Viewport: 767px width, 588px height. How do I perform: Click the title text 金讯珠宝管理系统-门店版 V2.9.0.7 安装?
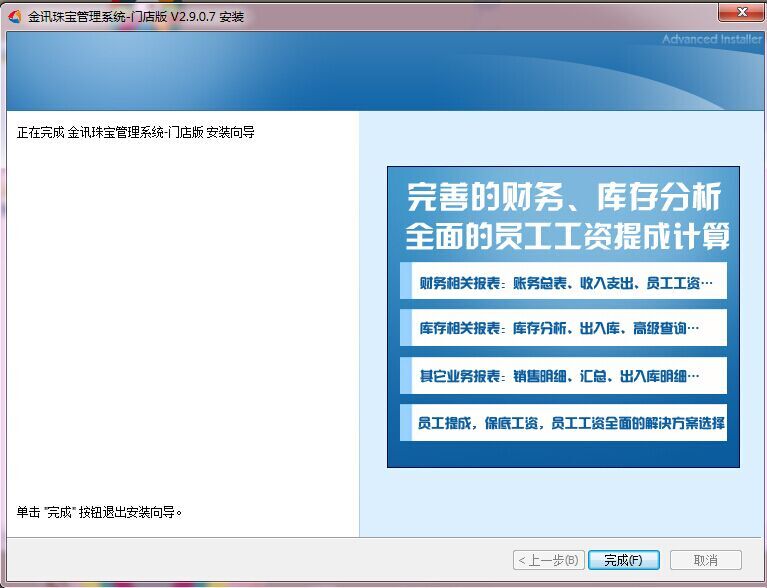point(135,17)
